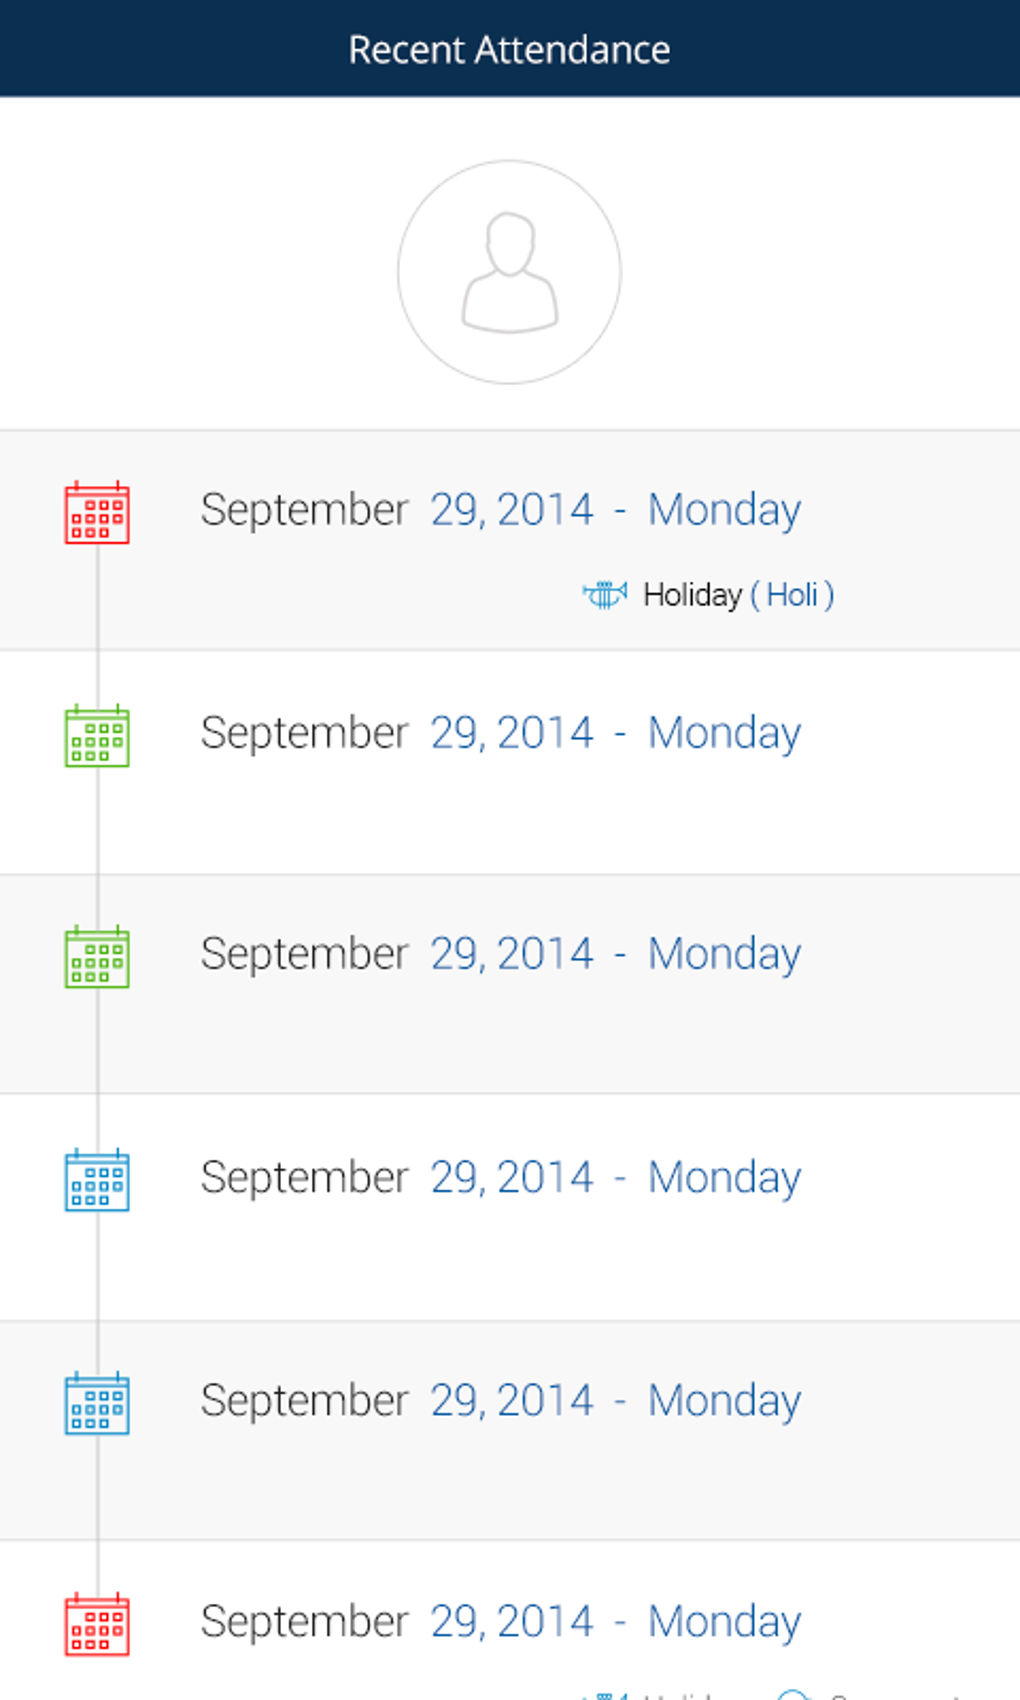
Task: Click the Recent Attendance header title
Action: click(509, 50)
